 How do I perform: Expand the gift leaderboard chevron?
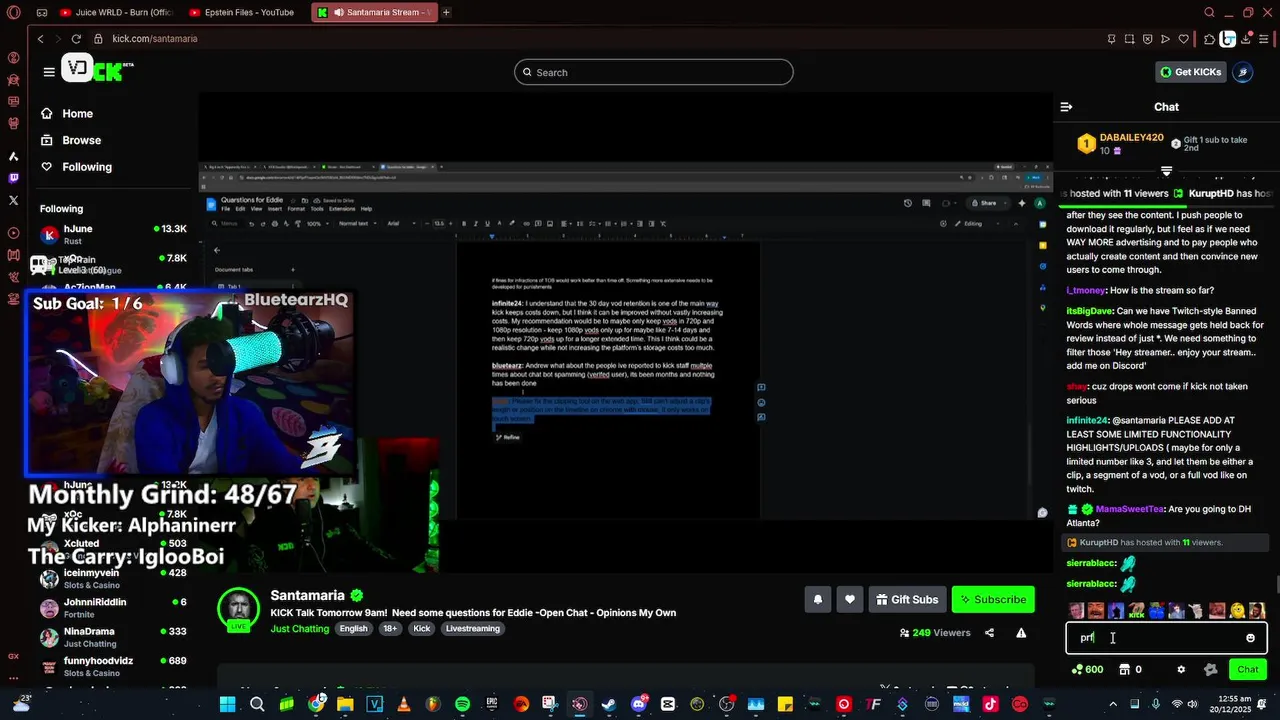click(1166, 171)
